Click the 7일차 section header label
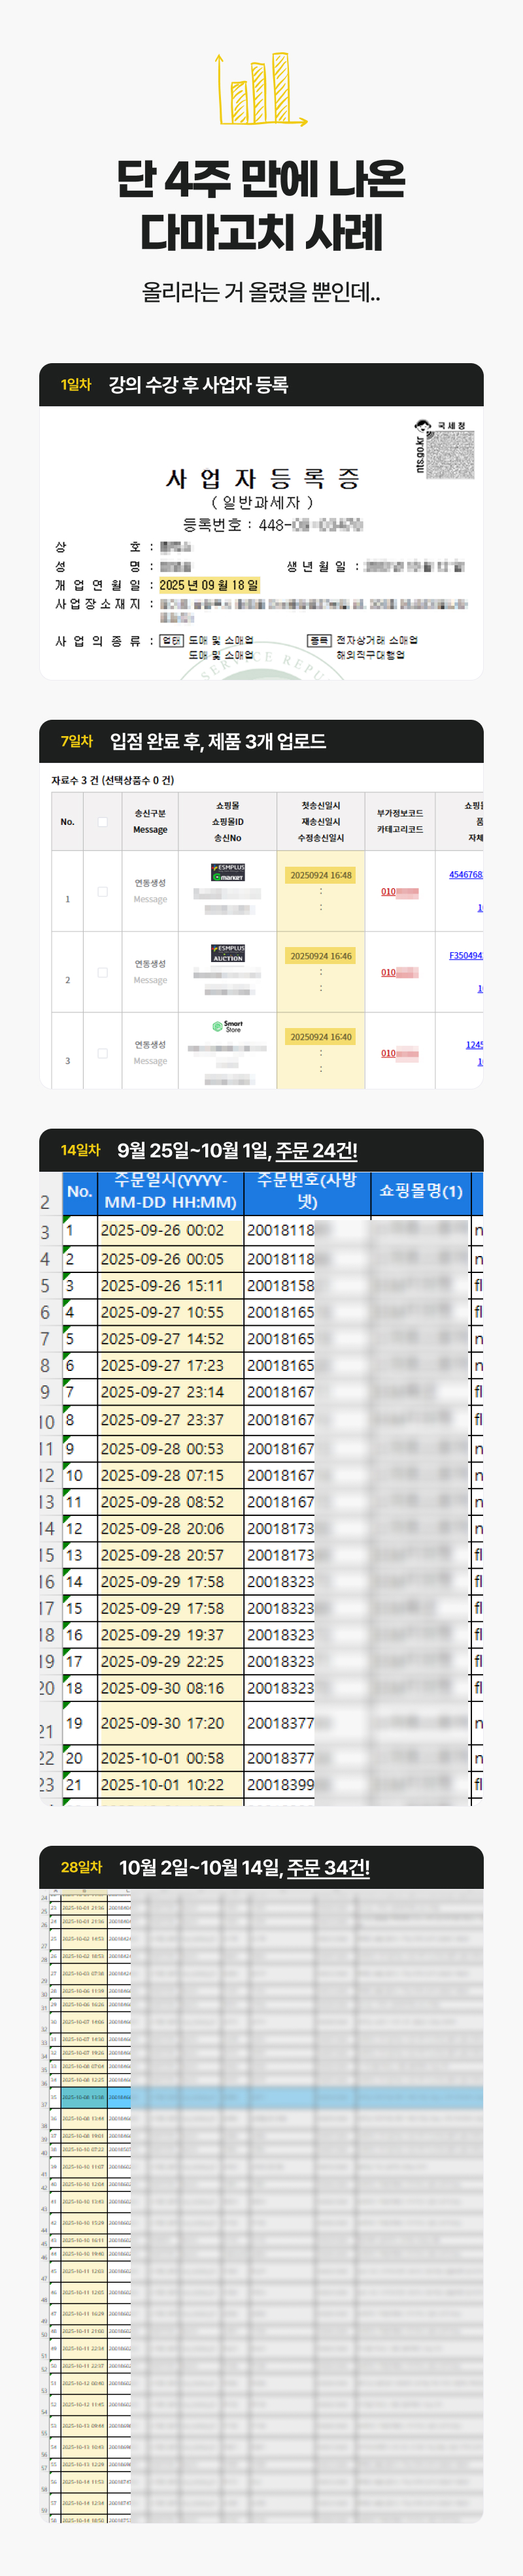Screen dimensions: 523x2576 point(76,741)
